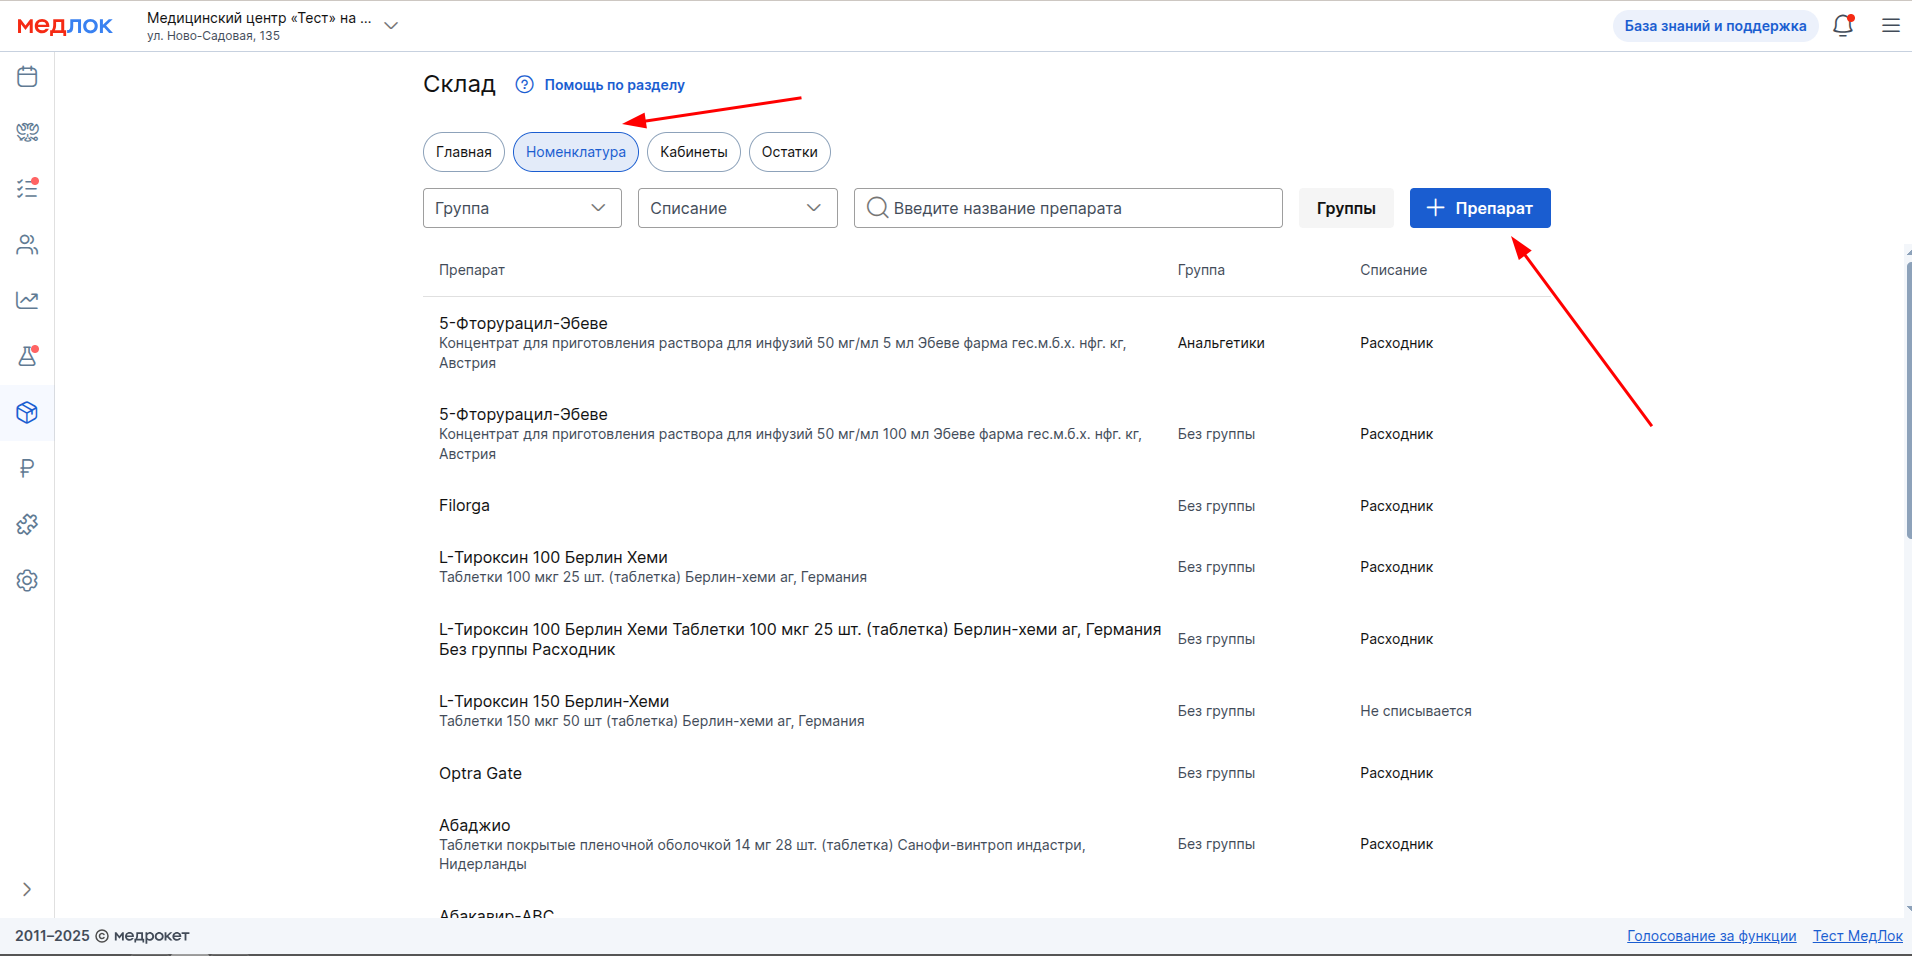Open the calendar icon in sidebar

(27, 76)
